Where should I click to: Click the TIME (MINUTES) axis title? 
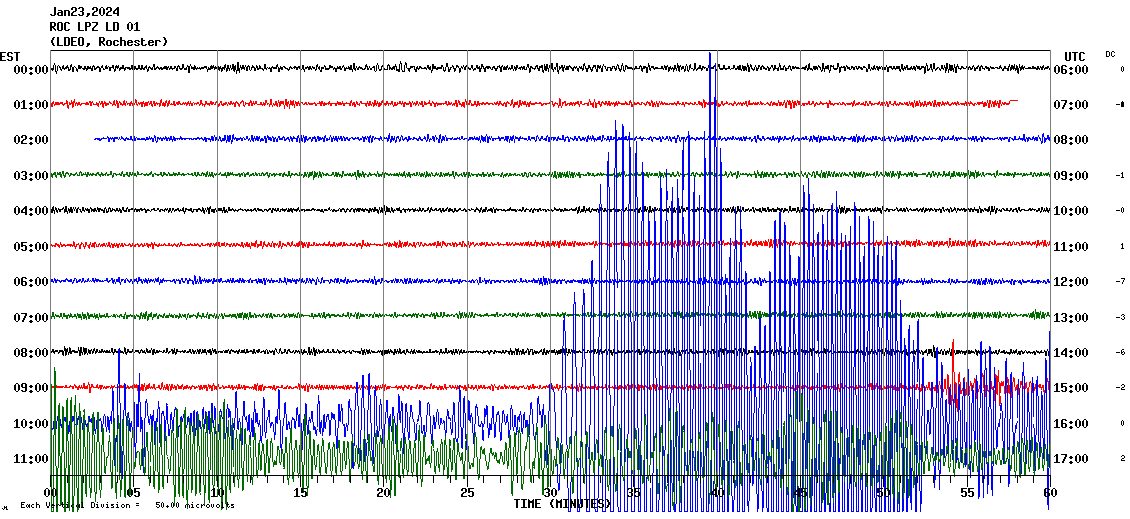(561, 504)
